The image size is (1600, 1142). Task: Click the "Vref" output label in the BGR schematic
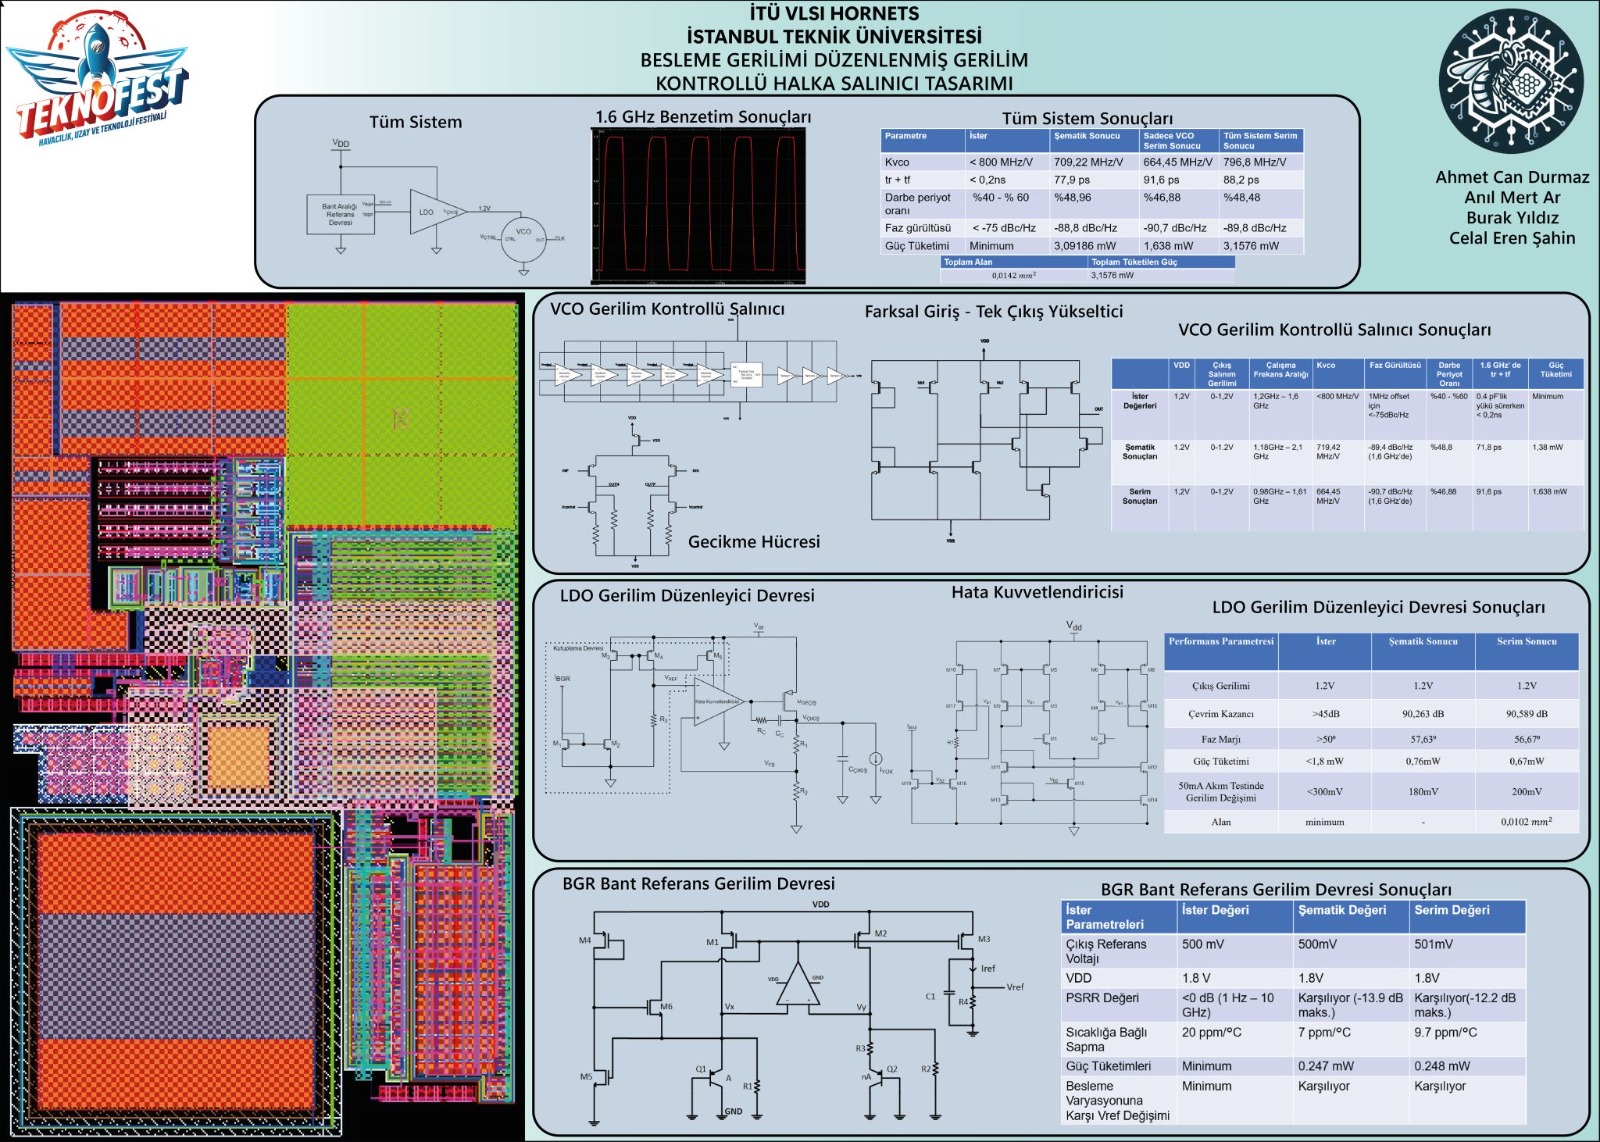tap(1015, 987)
